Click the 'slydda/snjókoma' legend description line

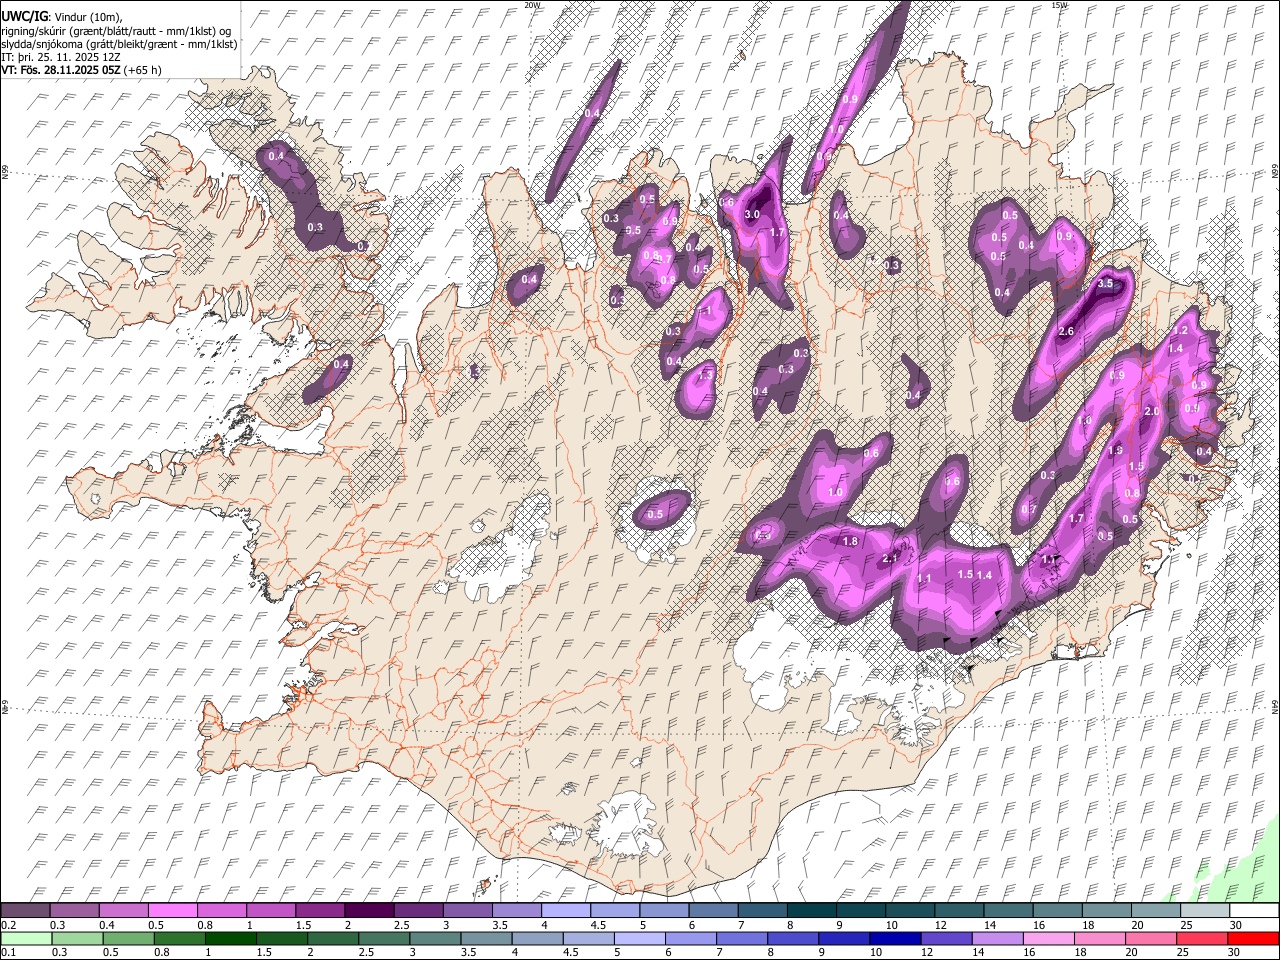coord(119,44)
